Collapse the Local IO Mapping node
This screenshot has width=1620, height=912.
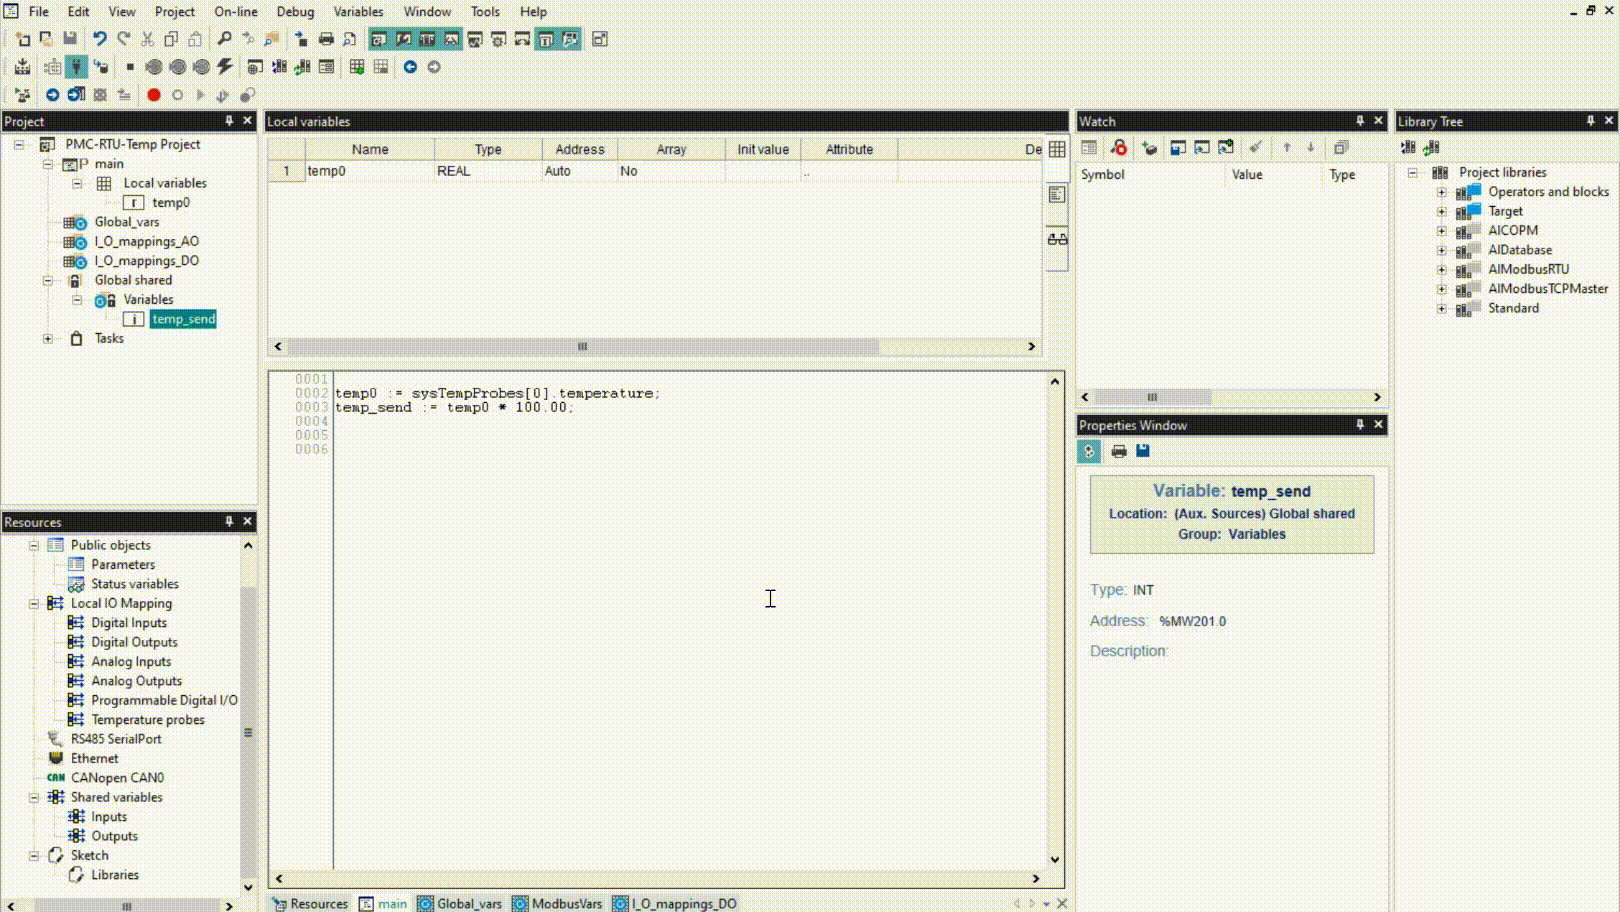tap(34, 604)
